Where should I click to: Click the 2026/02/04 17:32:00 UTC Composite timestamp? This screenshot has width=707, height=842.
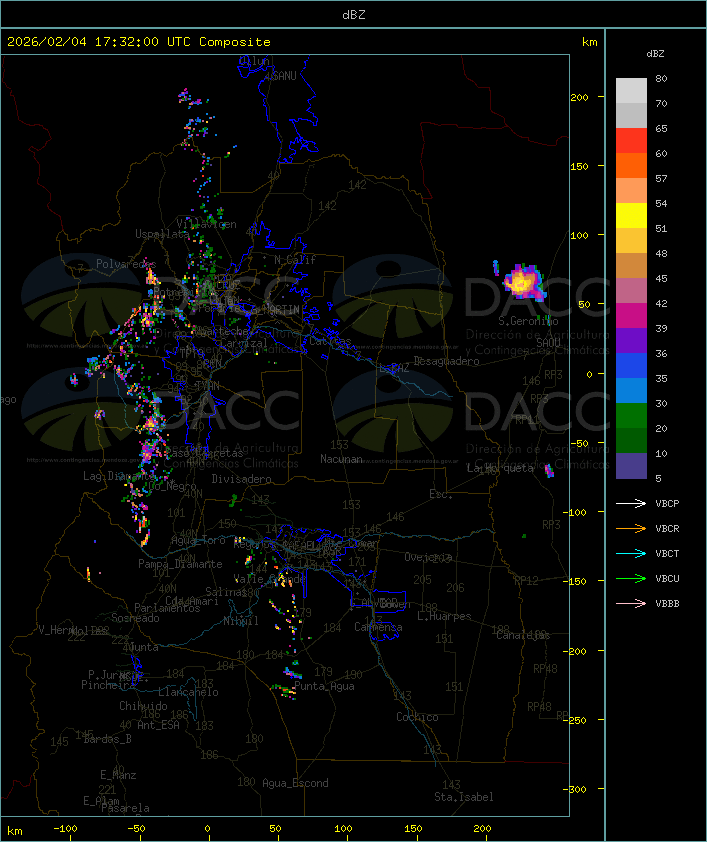[139, 42]
